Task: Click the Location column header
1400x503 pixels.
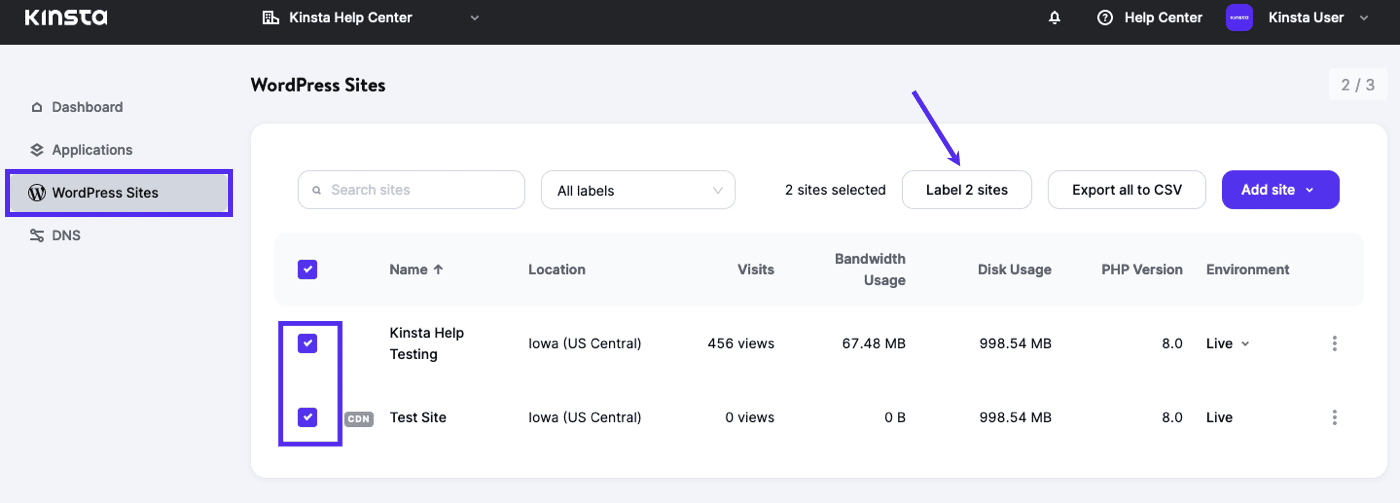Action: (557, 269)
